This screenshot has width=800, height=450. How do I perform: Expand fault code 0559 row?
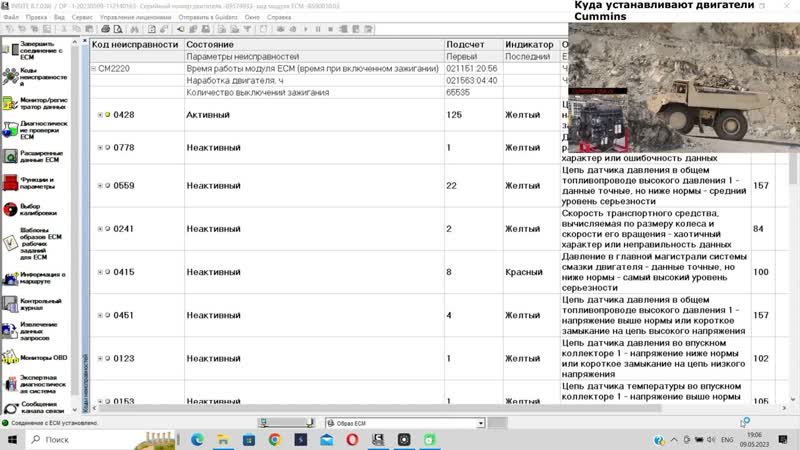point(100,186)
